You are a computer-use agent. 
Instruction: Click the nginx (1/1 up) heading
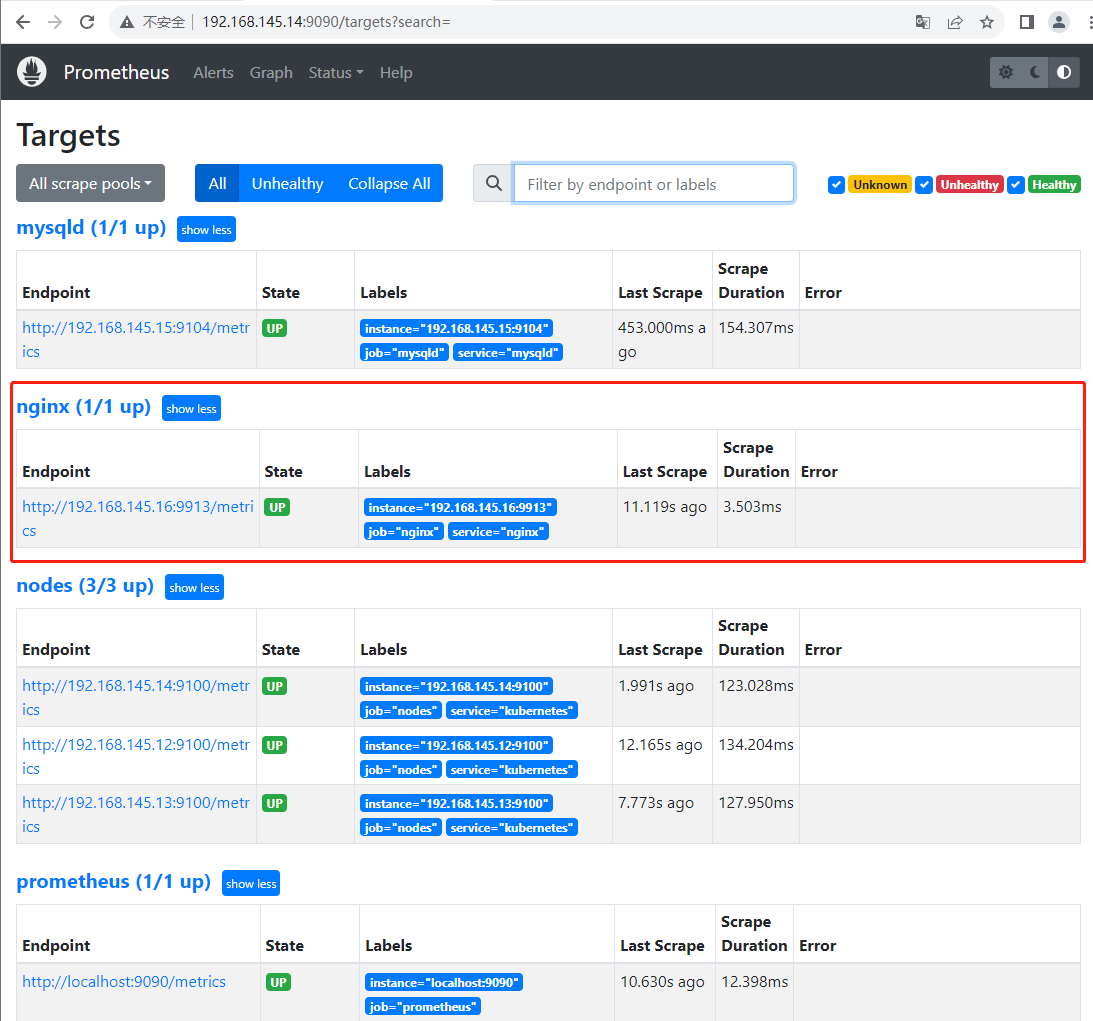coord(84,407)
